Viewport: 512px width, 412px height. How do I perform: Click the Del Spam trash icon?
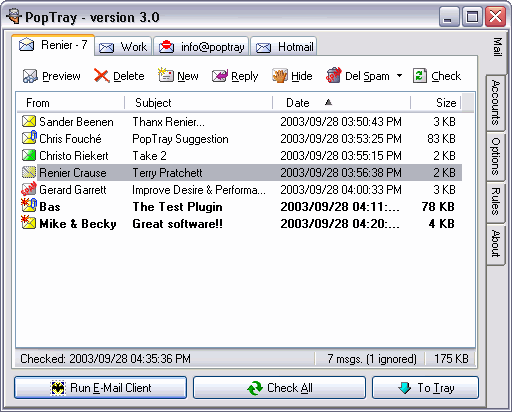pos(333,75)
